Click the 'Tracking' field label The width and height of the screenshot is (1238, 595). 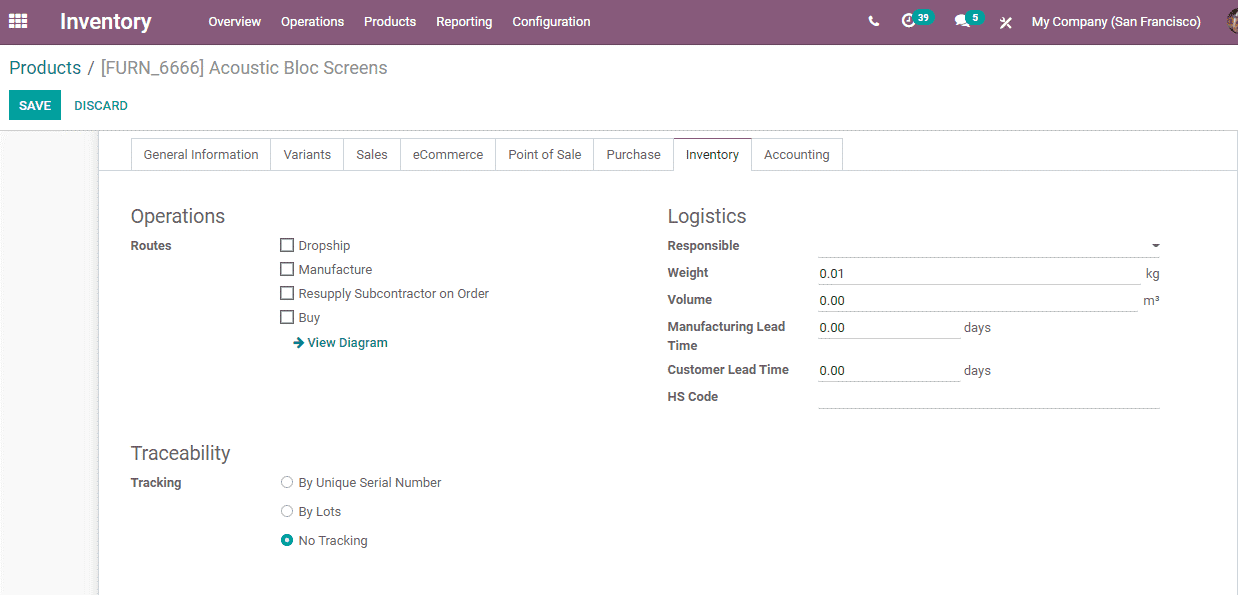pos(156,482)
